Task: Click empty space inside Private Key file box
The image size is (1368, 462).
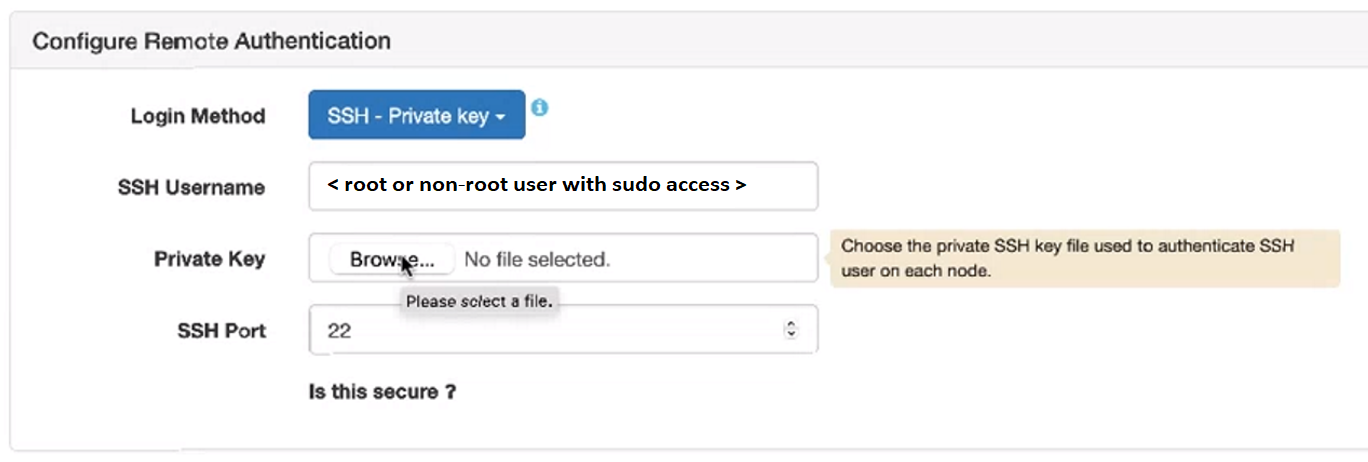Action: click(714, 259)
